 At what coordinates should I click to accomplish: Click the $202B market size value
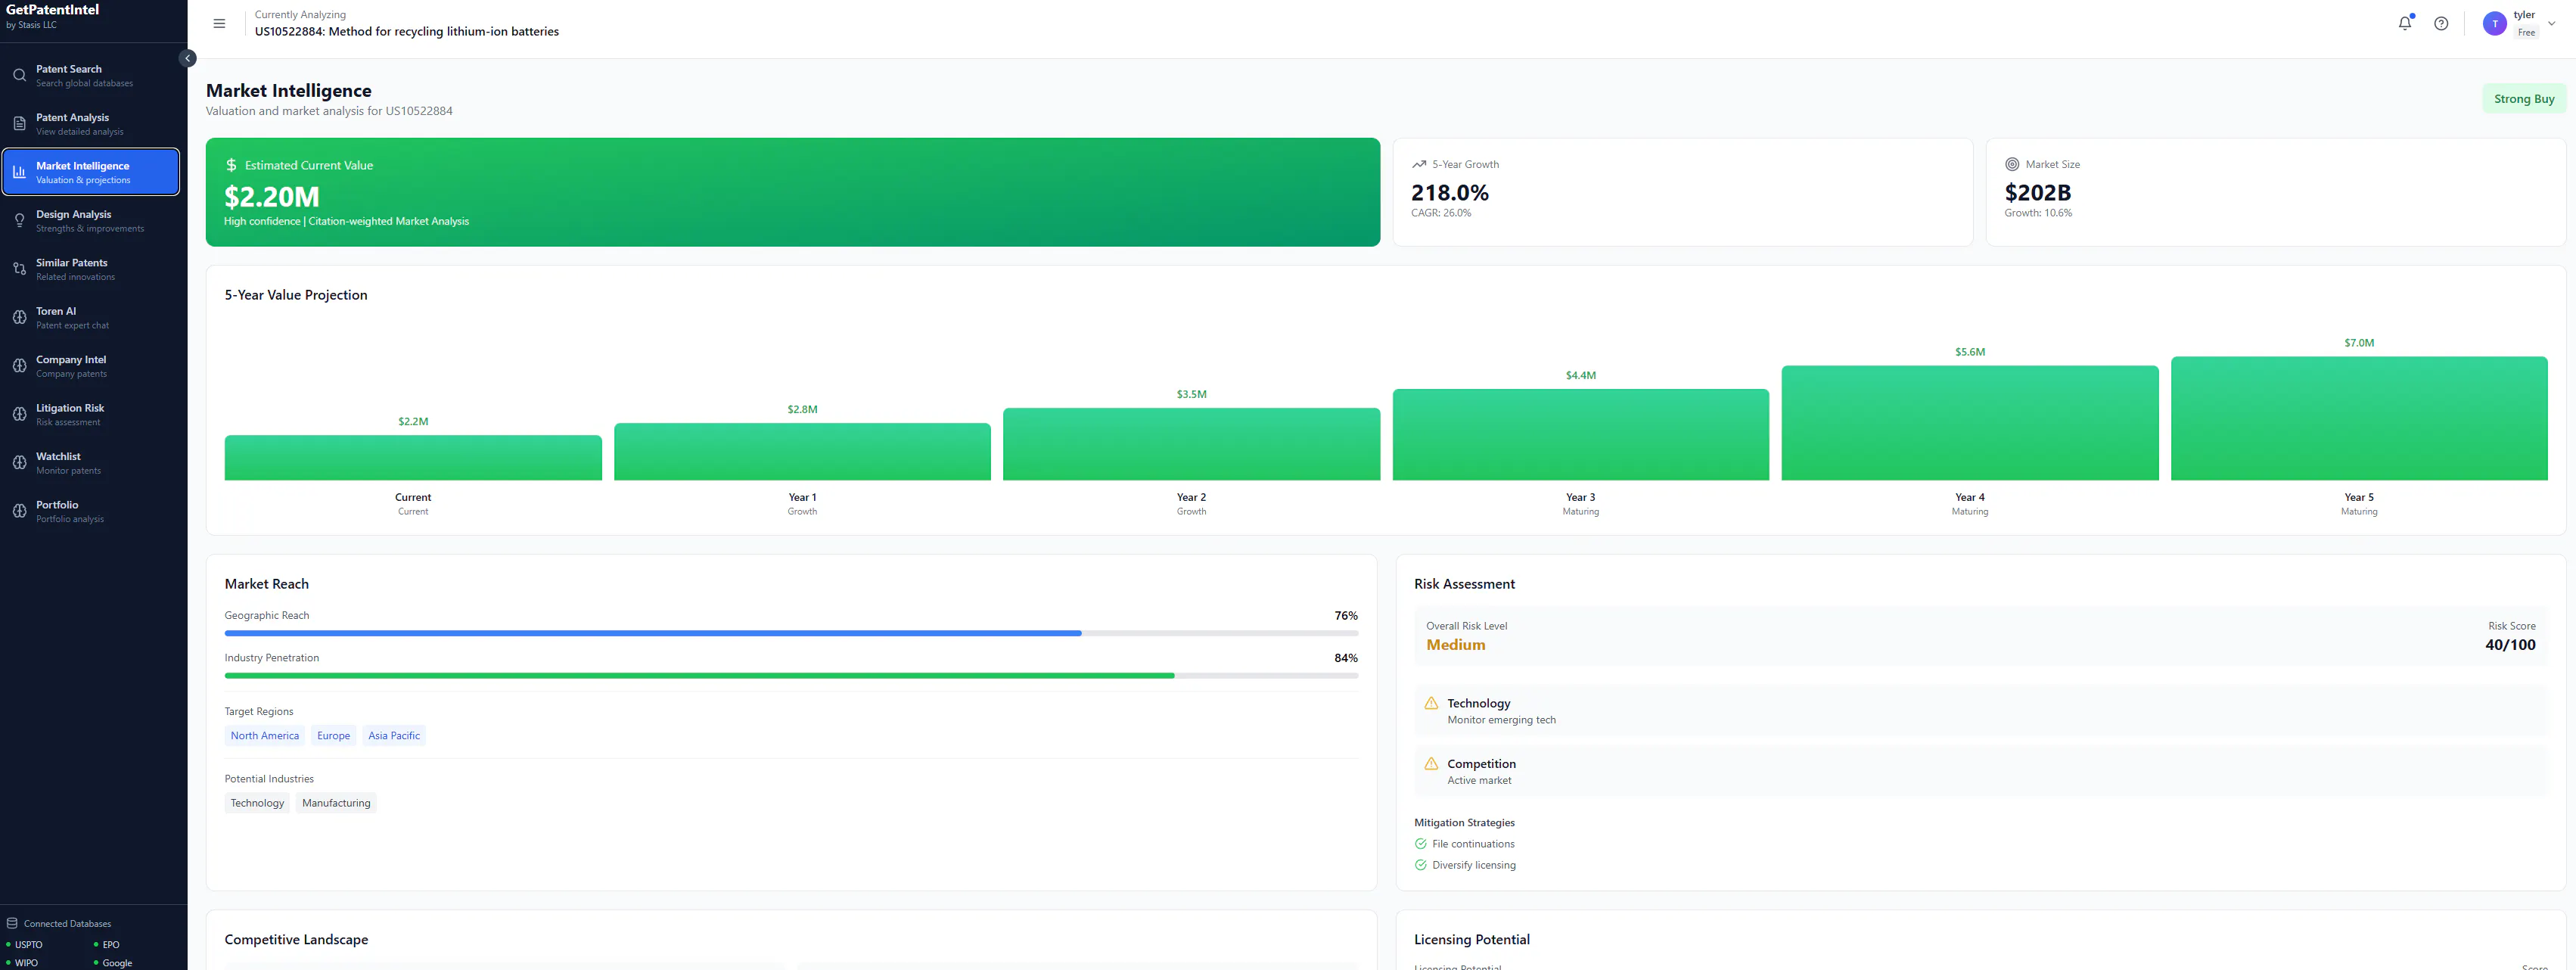[2037, 192]
